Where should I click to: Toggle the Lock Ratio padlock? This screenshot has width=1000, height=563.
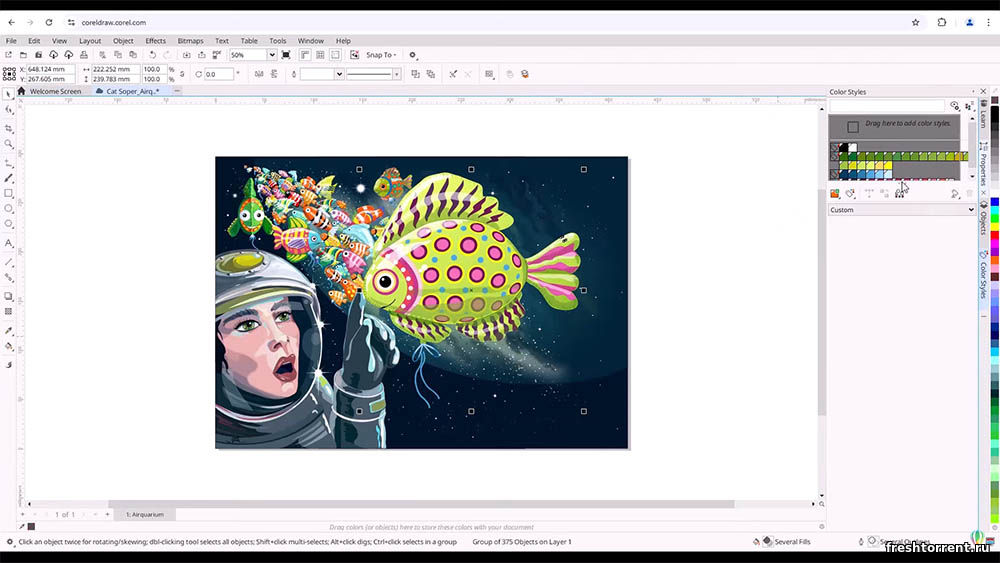coord(182,74)
